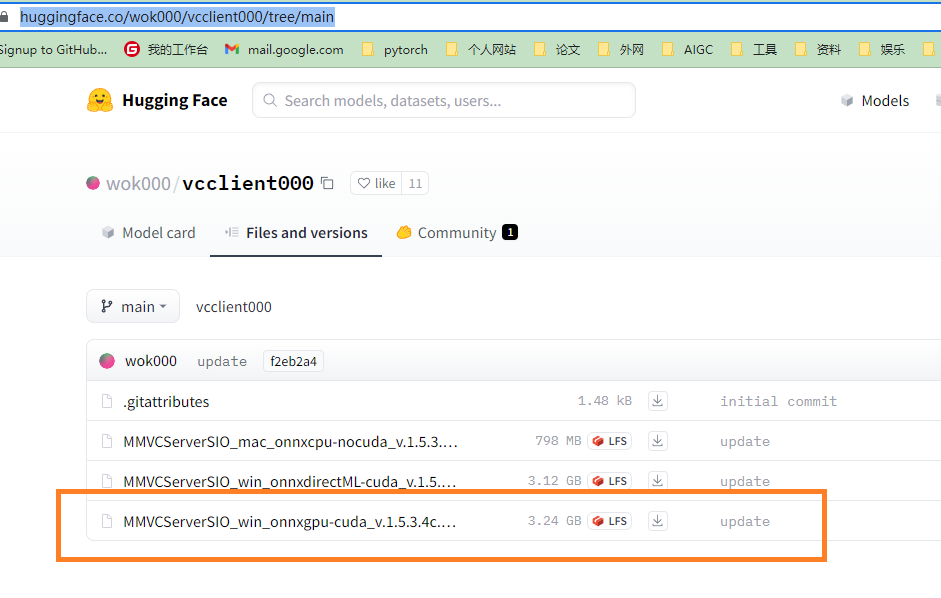Open the wok000 owner link

[138, 183]
